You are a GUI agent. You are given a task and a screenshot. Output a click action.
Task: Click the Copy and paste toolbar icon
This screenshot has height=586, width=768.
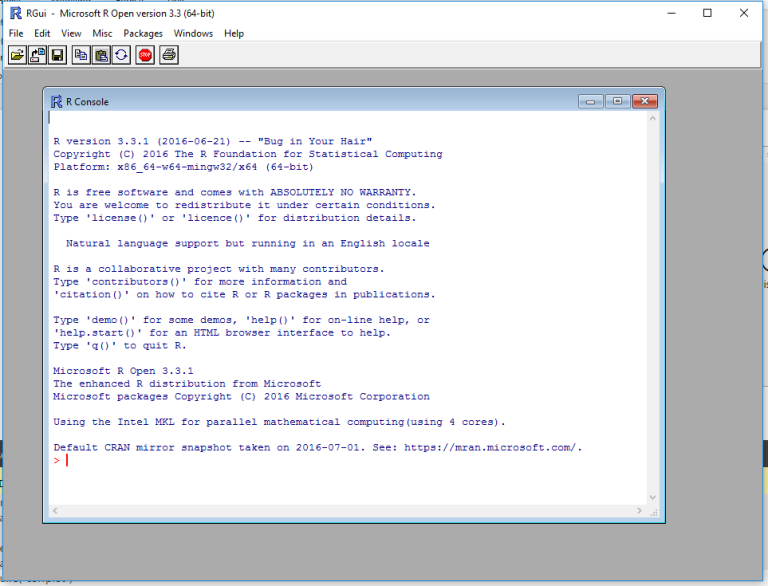pos(121,55)
